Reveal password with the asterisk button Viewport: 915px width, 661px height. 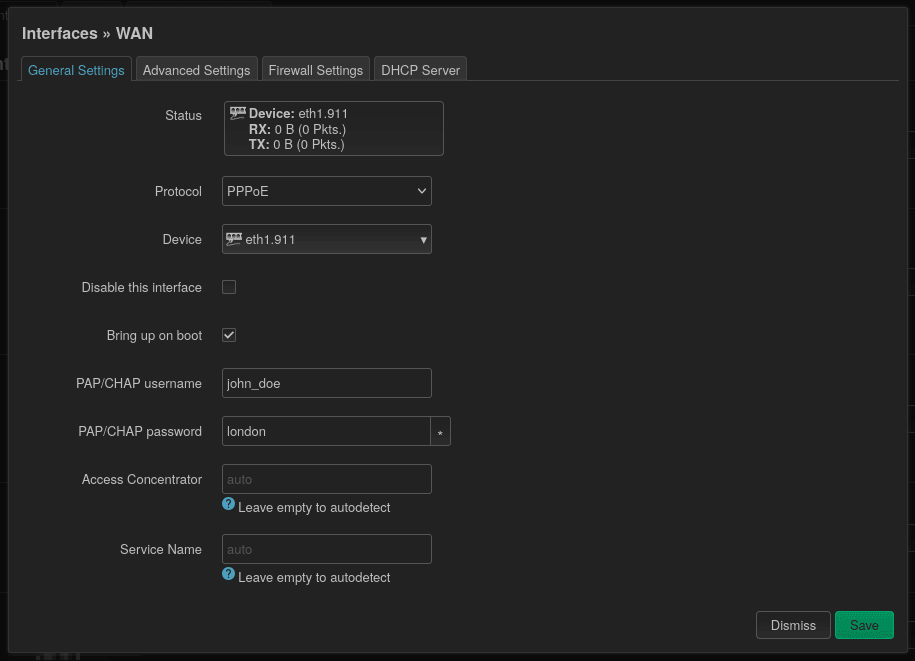441,432
